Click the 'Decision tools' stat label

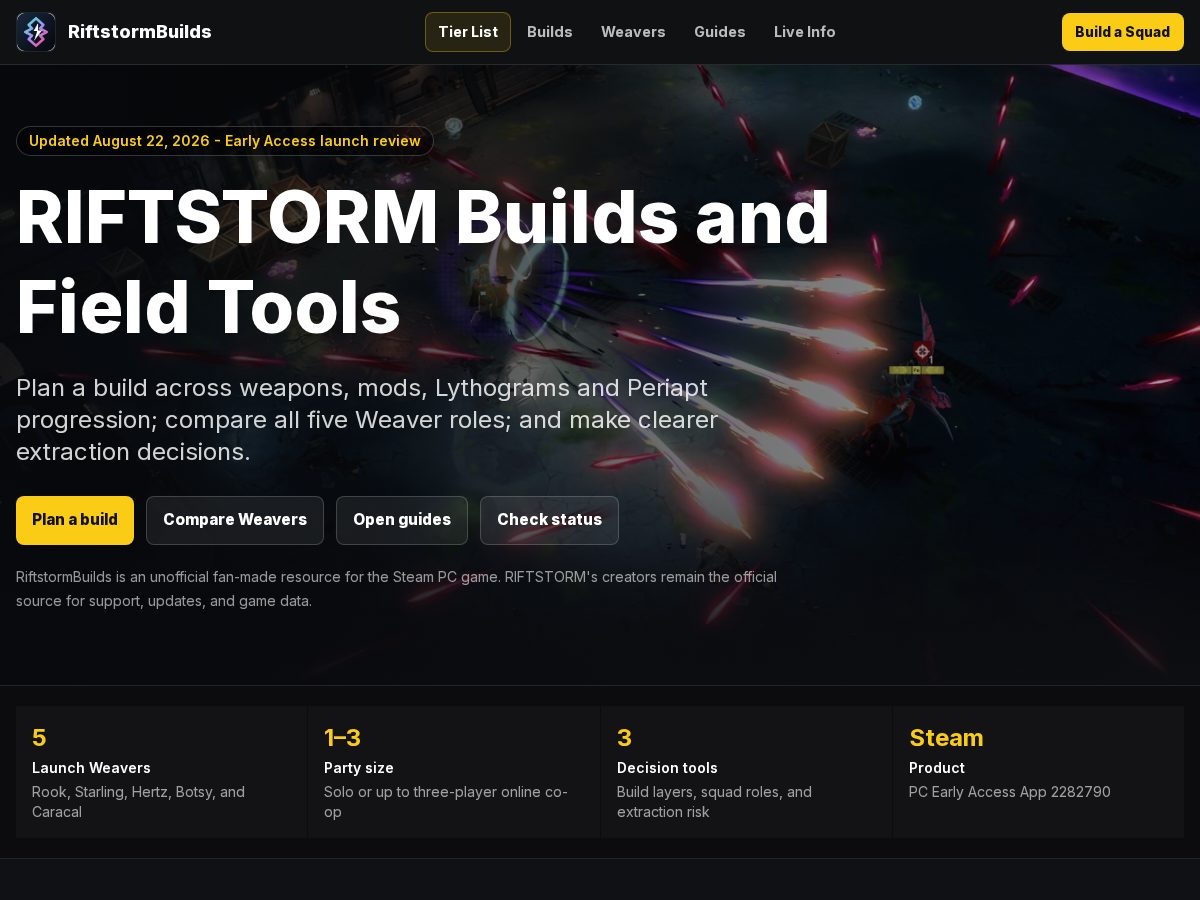[667, 768]
